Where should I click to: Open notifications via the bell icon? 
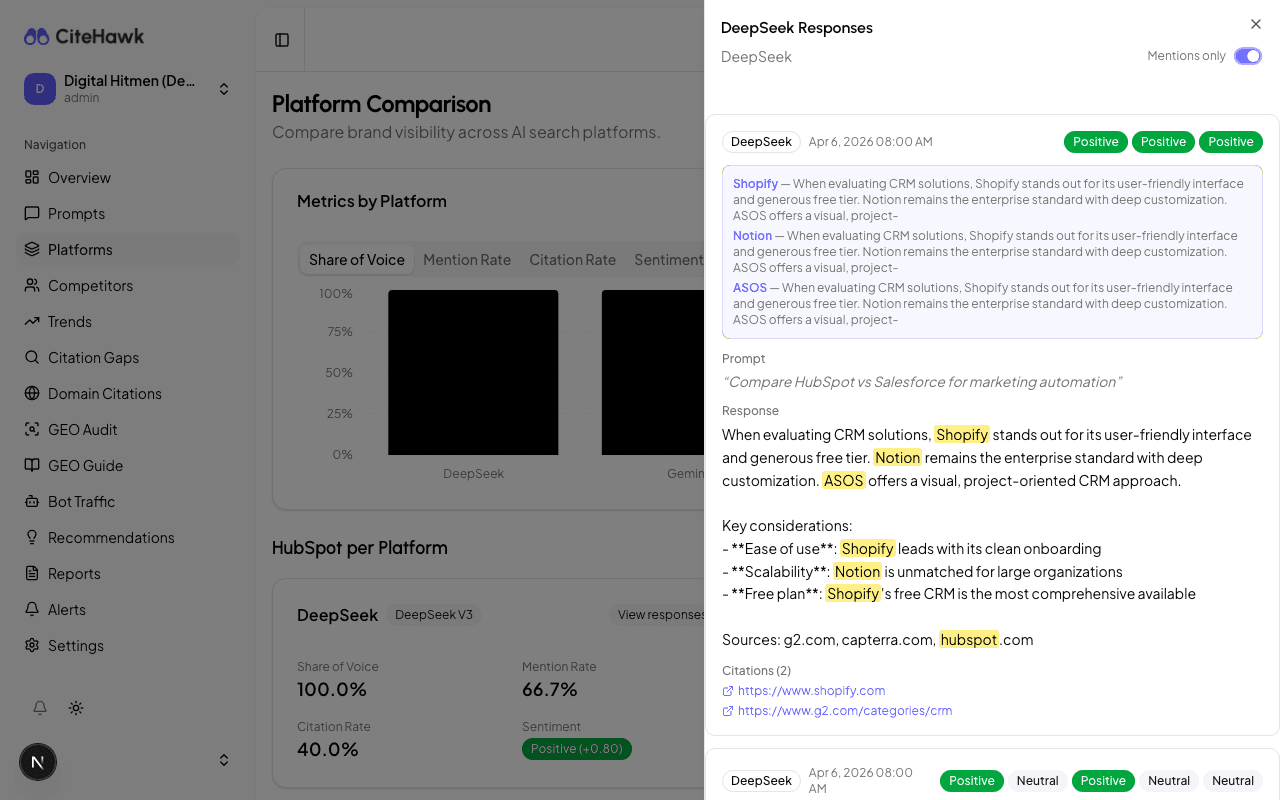click(39, 708)
